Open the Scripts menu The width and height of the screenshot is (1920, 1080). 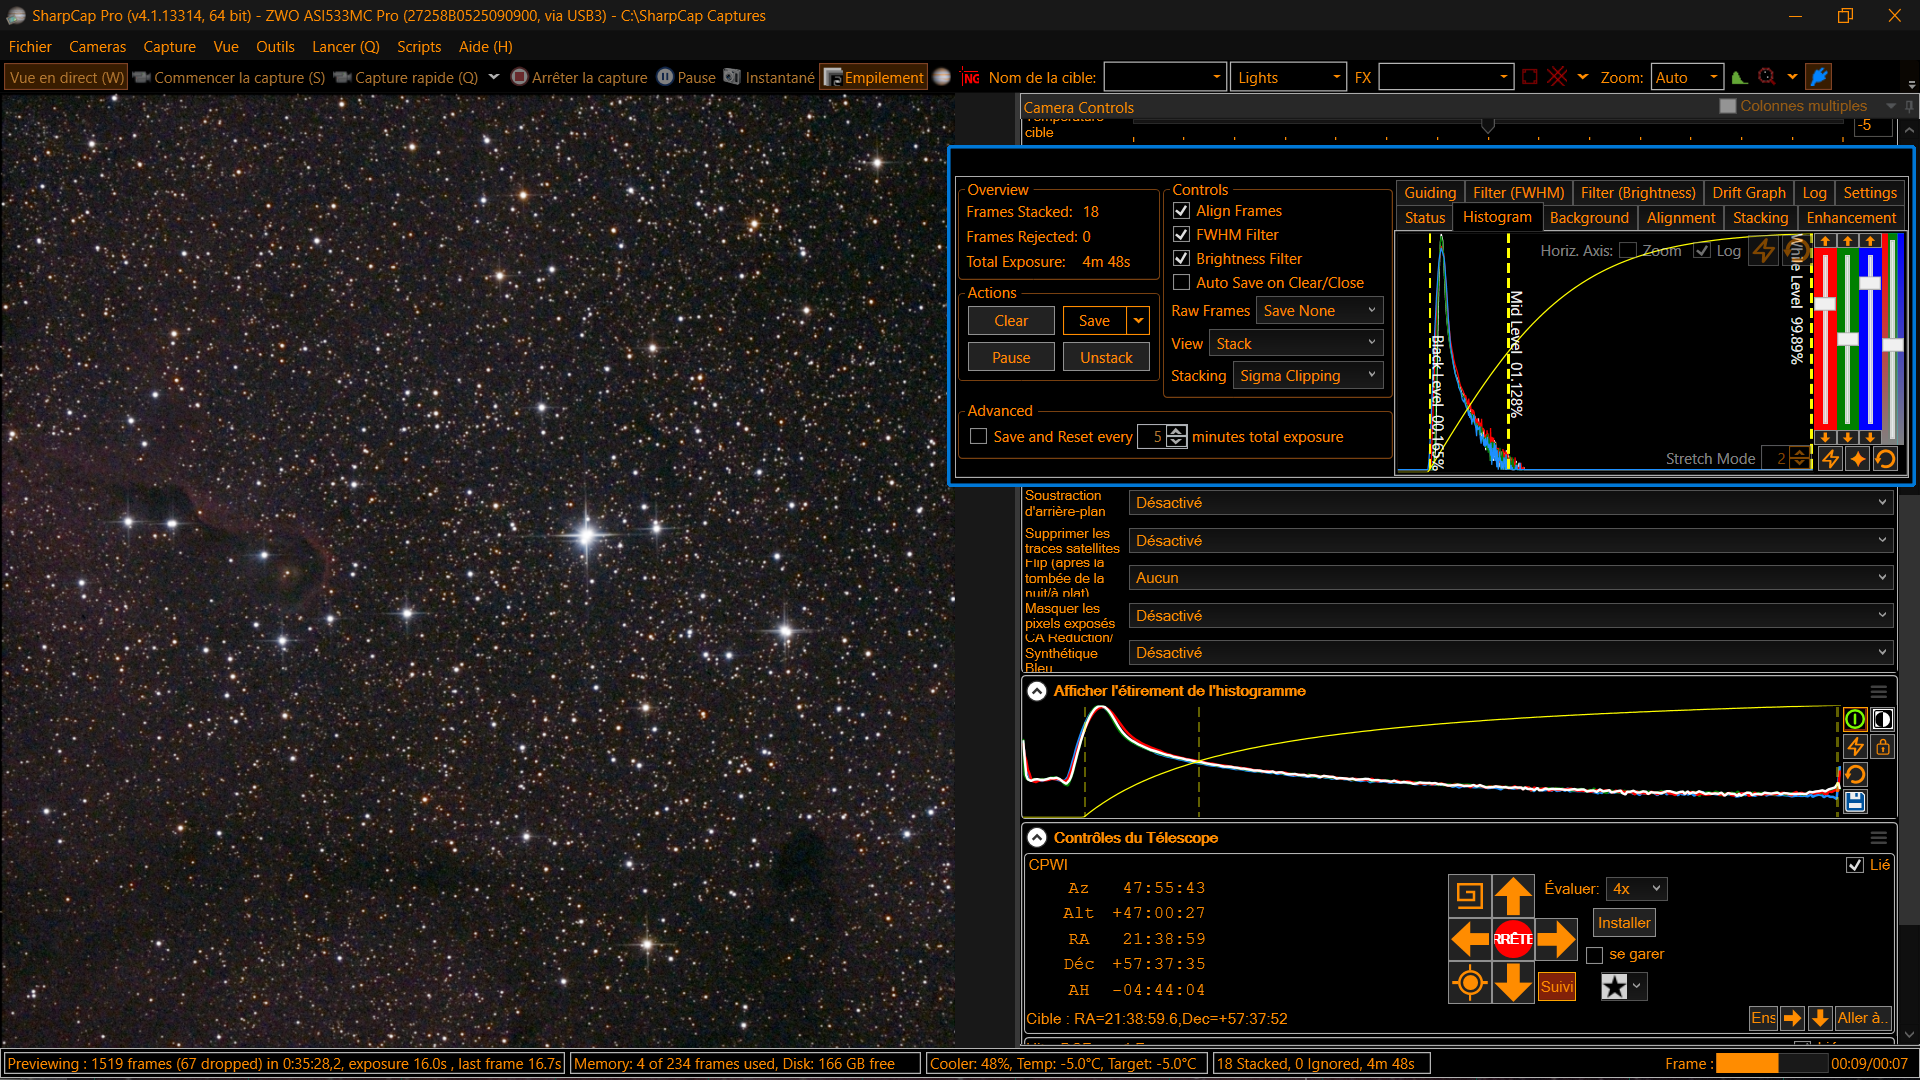pyautogui.click(x=419, y=47)
